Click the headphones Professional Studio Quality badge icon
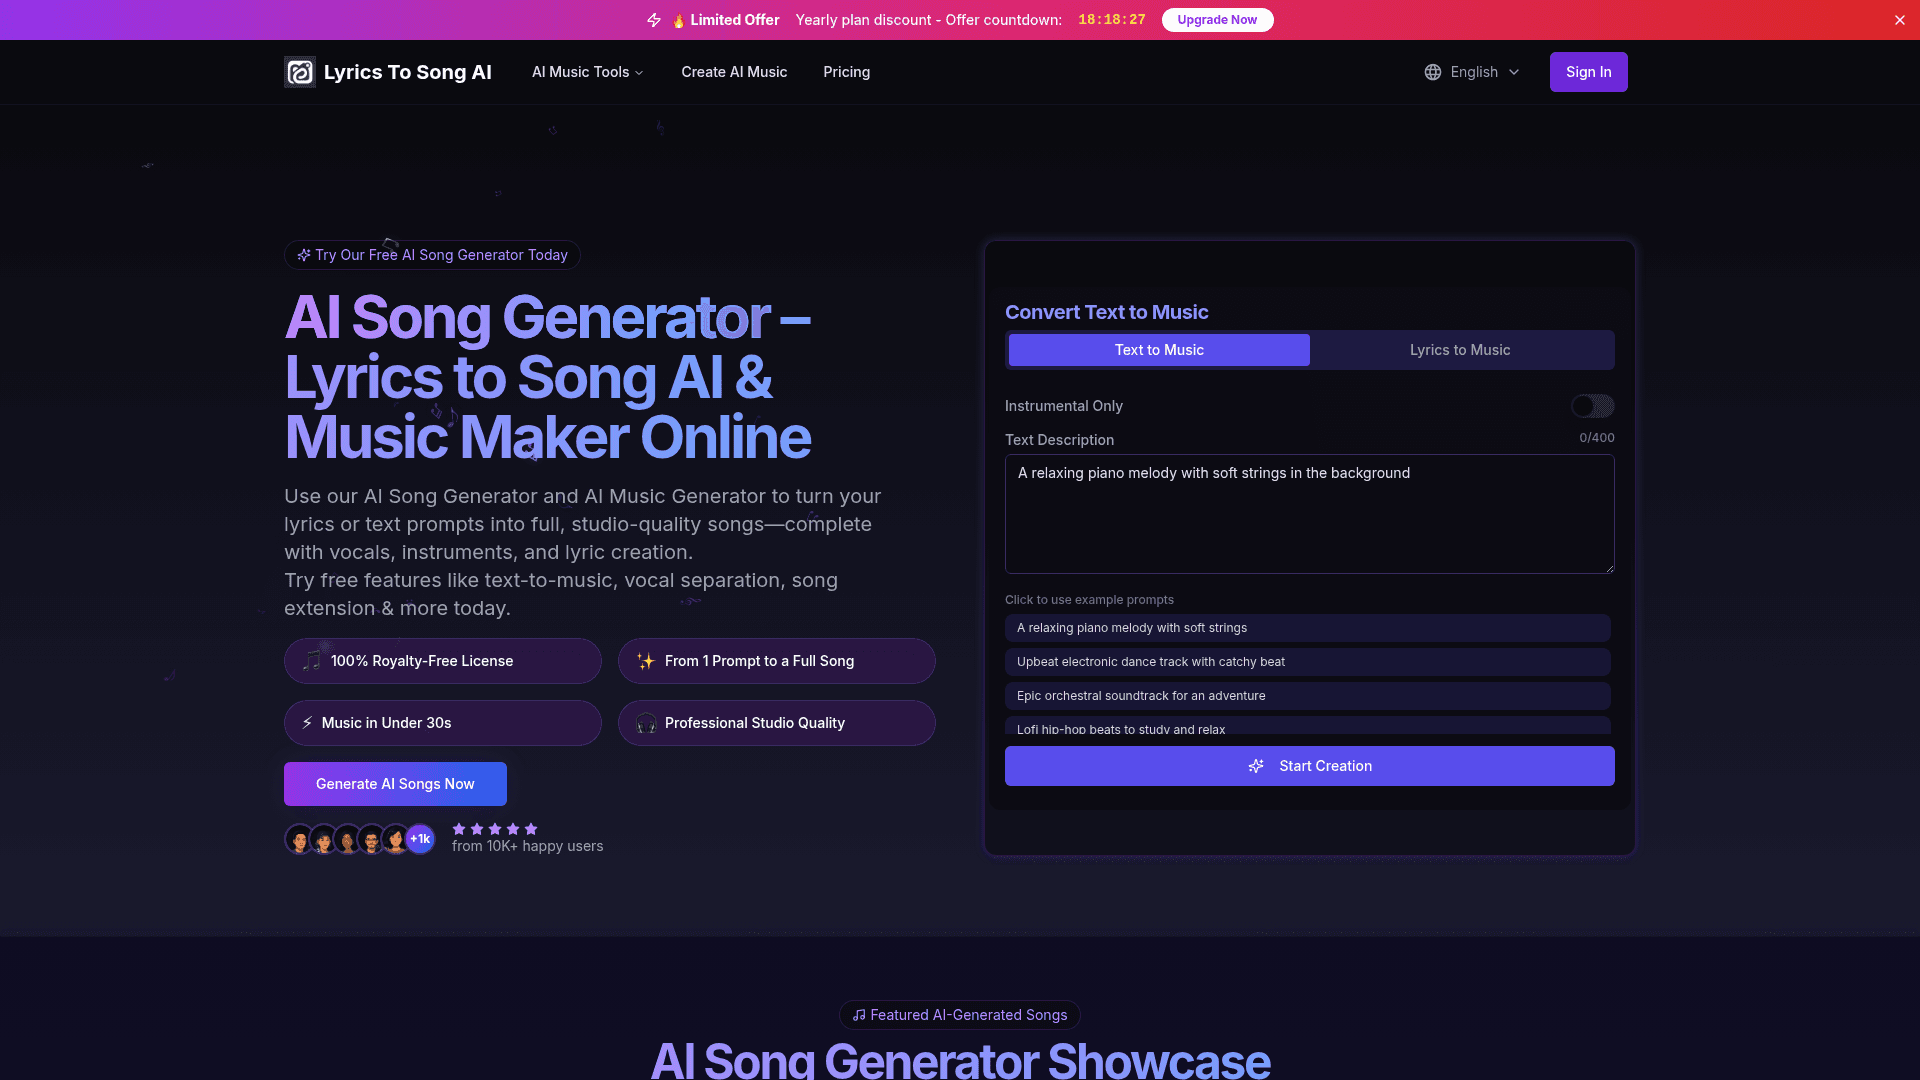The height and width of the screenshot is (1080, 1920). (646, 723)
